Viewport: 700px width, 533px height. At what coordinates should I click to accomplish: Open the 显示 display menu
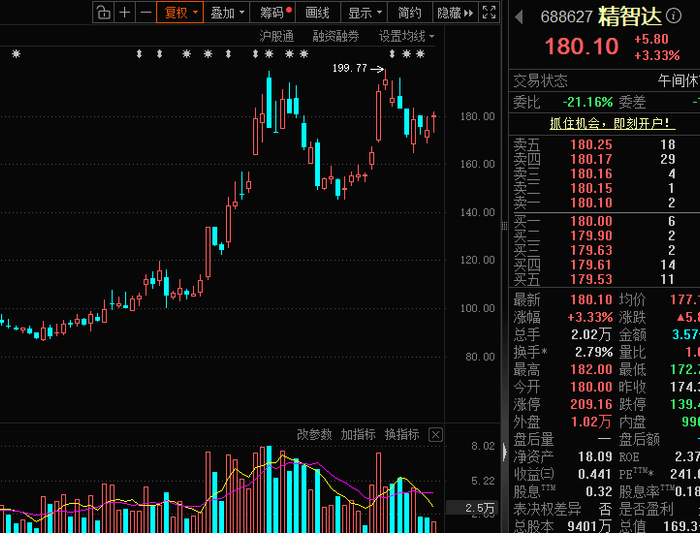click(x=364, y=12)
